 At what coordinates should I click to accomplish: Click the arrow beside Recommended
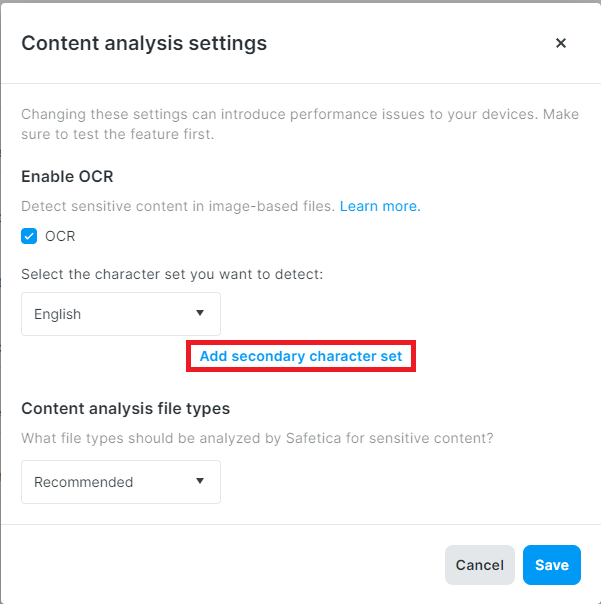pyautogui.click(x=200, y=481)
